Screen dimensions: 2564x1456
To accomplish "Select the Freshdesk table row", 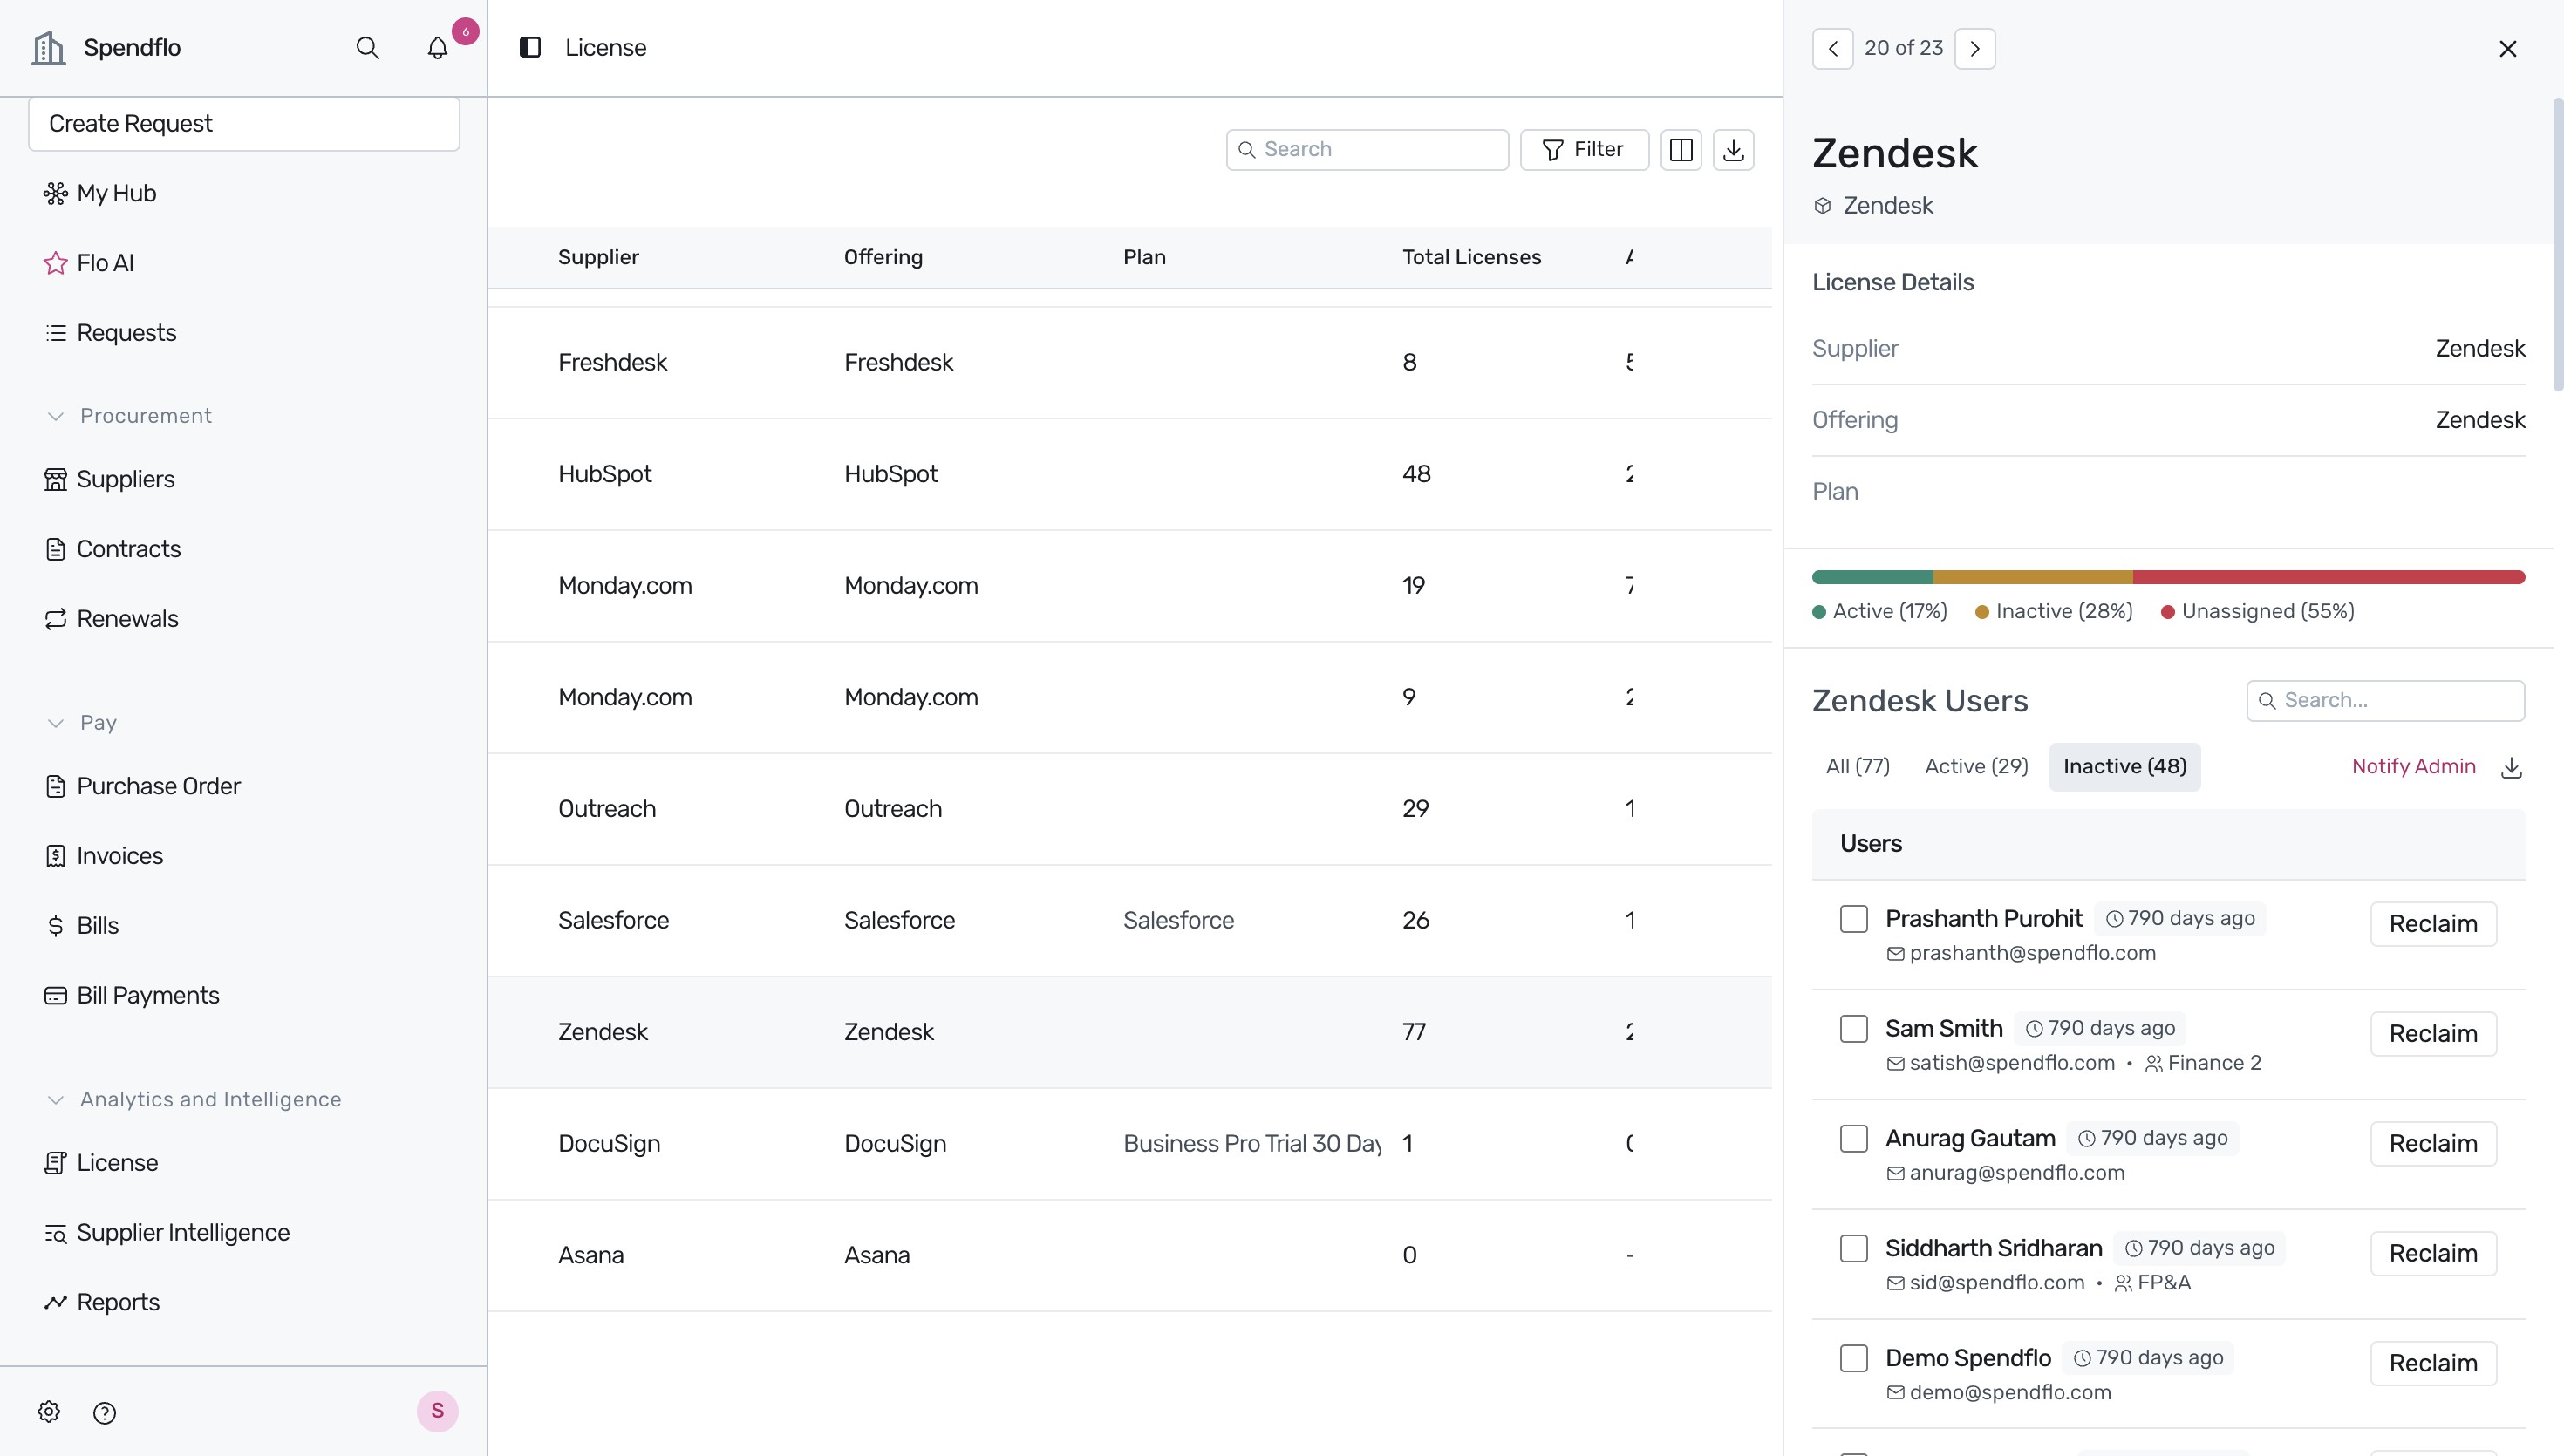I will 1129,363.
